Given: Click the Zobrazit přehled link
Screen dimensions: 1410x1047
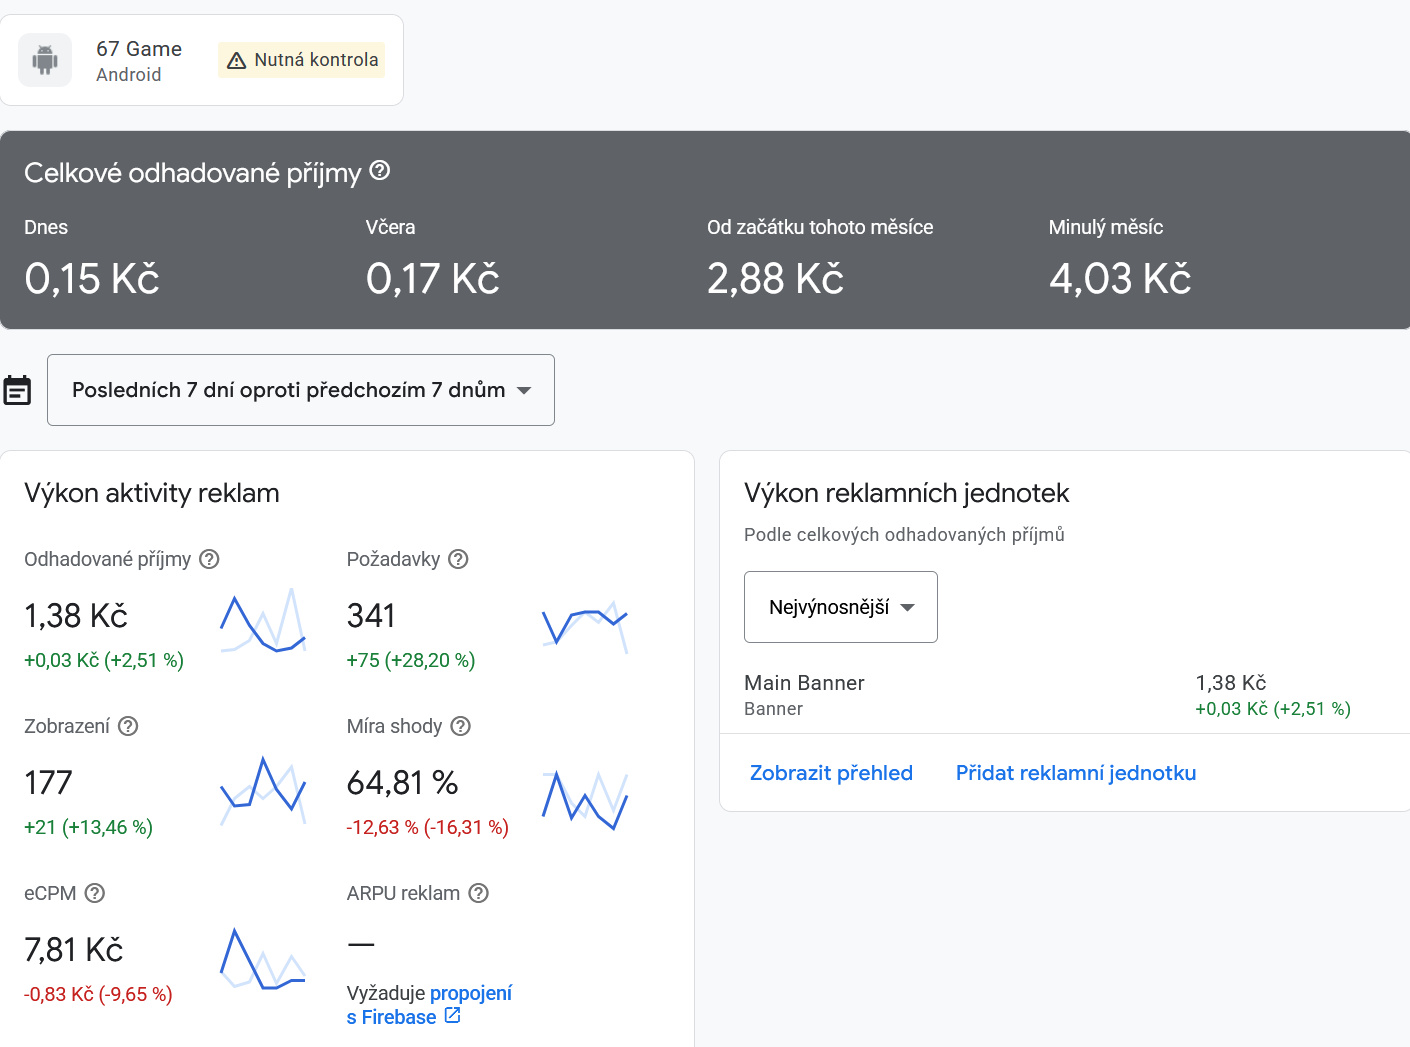Looking at the screenshot, I should pos(831,773).
